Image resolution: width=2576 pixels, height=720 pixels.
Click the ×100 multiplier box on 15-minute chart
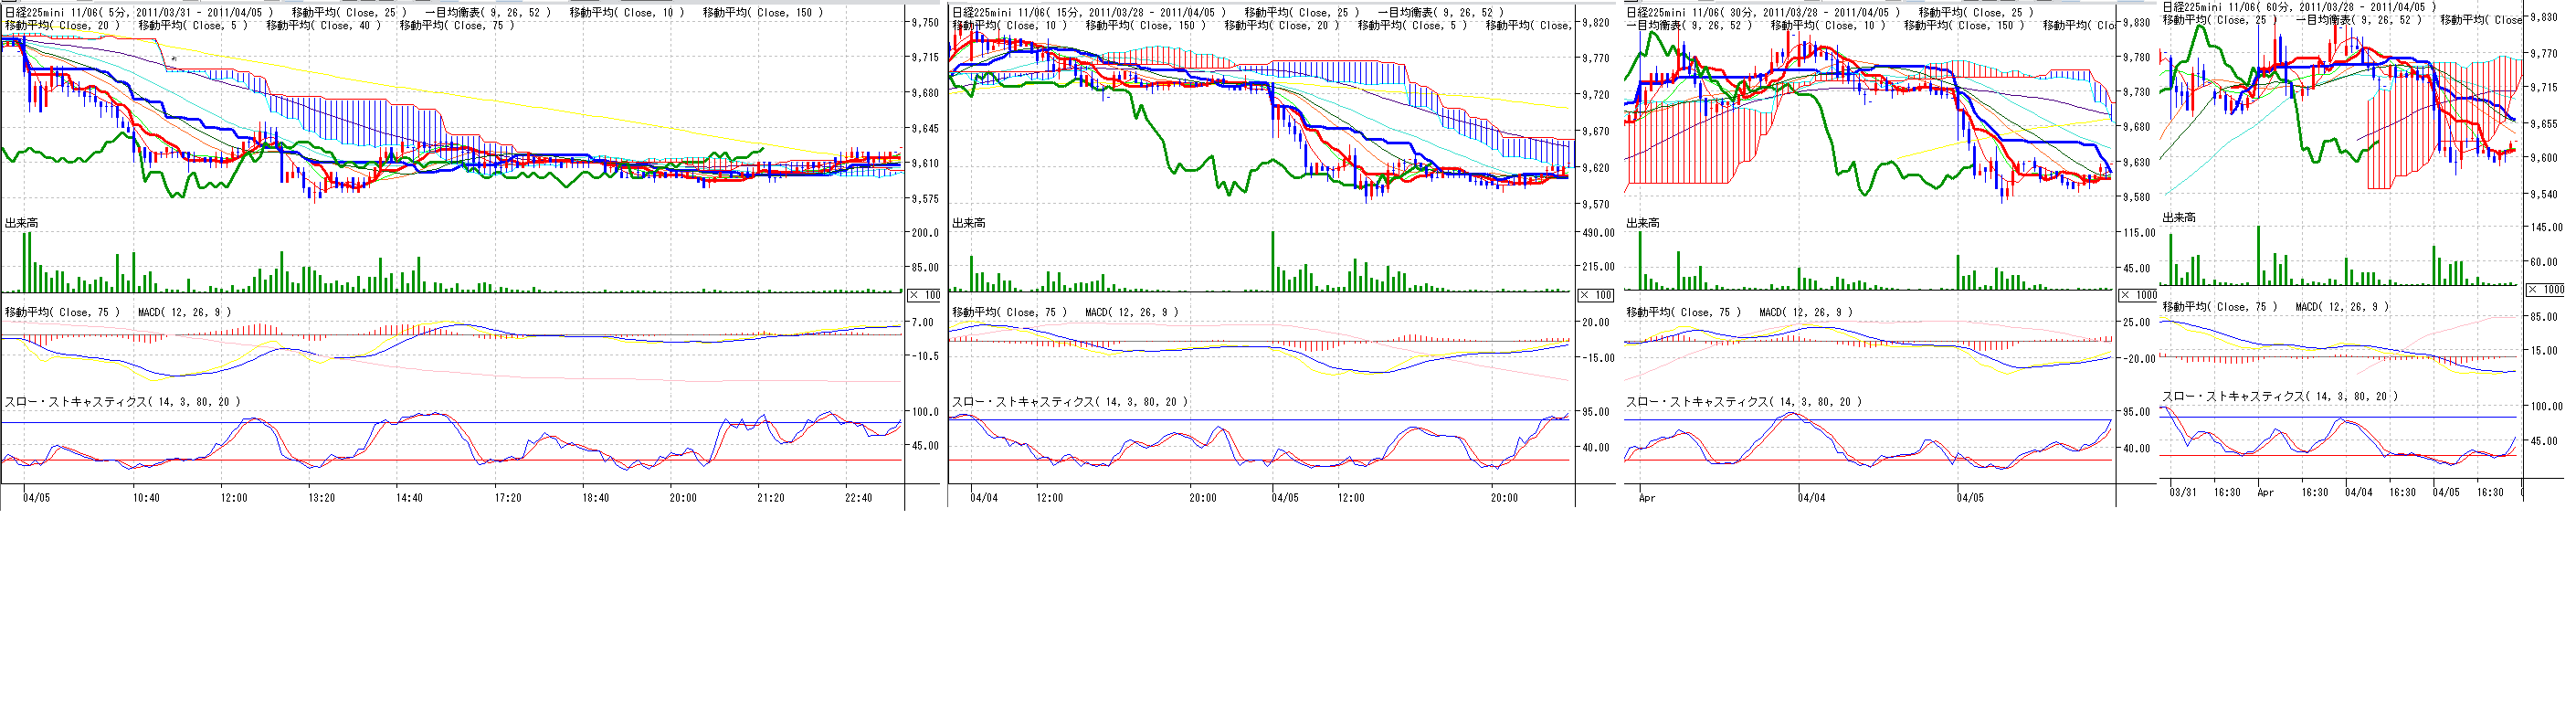click(x=1595, y=295)
